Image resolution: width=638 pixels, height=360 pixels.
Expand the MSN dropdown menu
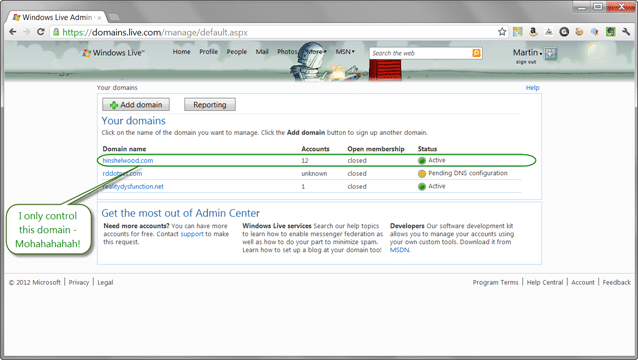[x=345, y=52]
